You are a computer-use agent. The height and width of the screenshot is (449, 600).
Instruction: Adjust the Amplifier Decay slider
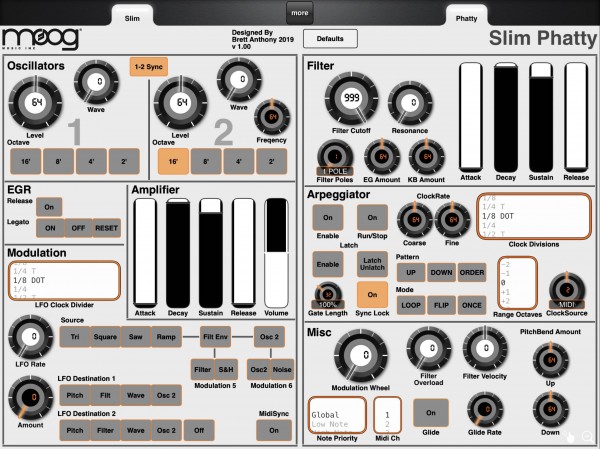tap(178, 253)
